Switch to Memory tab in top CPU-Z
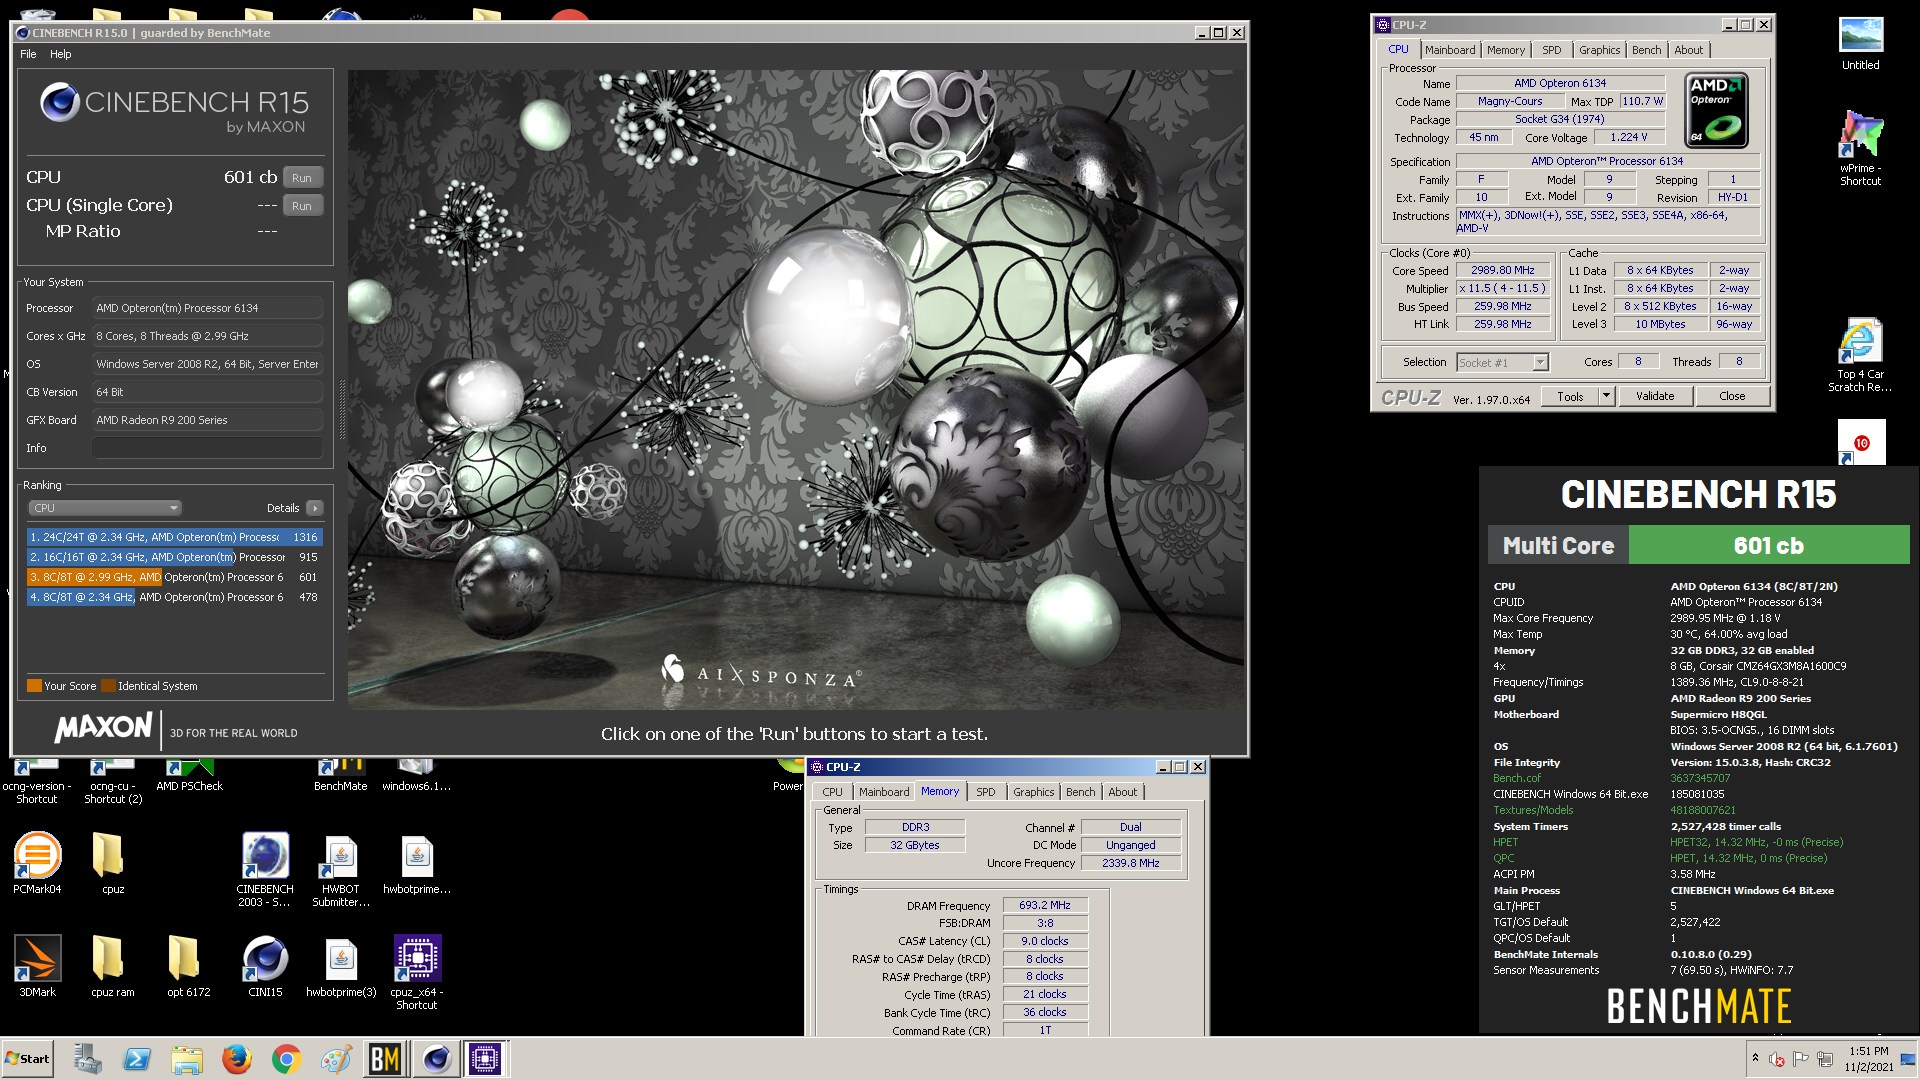The width and height of the screenshot is (1920, 1080). [x=1505, y=50]
